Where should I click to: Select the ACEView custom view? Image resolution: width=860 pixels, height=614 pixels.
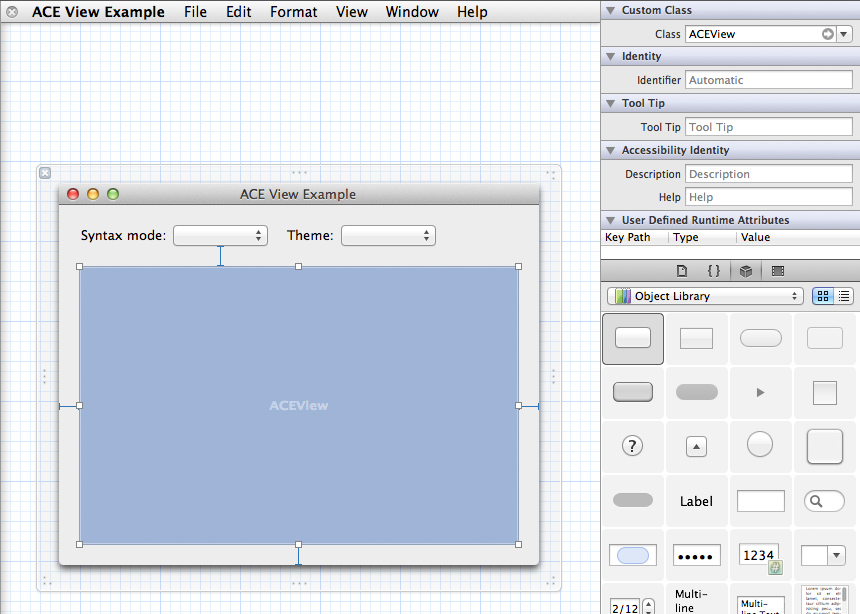(x=299, y=405)
